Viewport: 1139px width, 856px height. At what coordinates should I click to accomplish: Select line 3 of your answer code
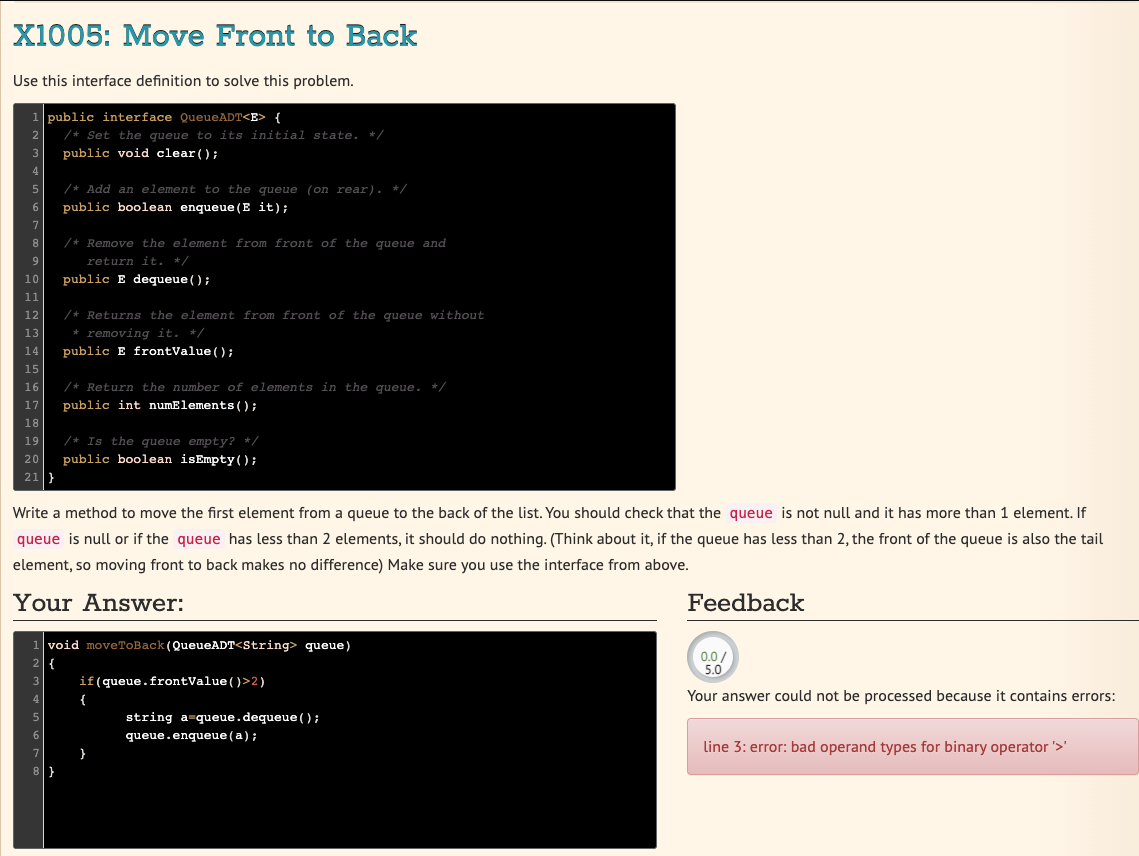[170, 681]
